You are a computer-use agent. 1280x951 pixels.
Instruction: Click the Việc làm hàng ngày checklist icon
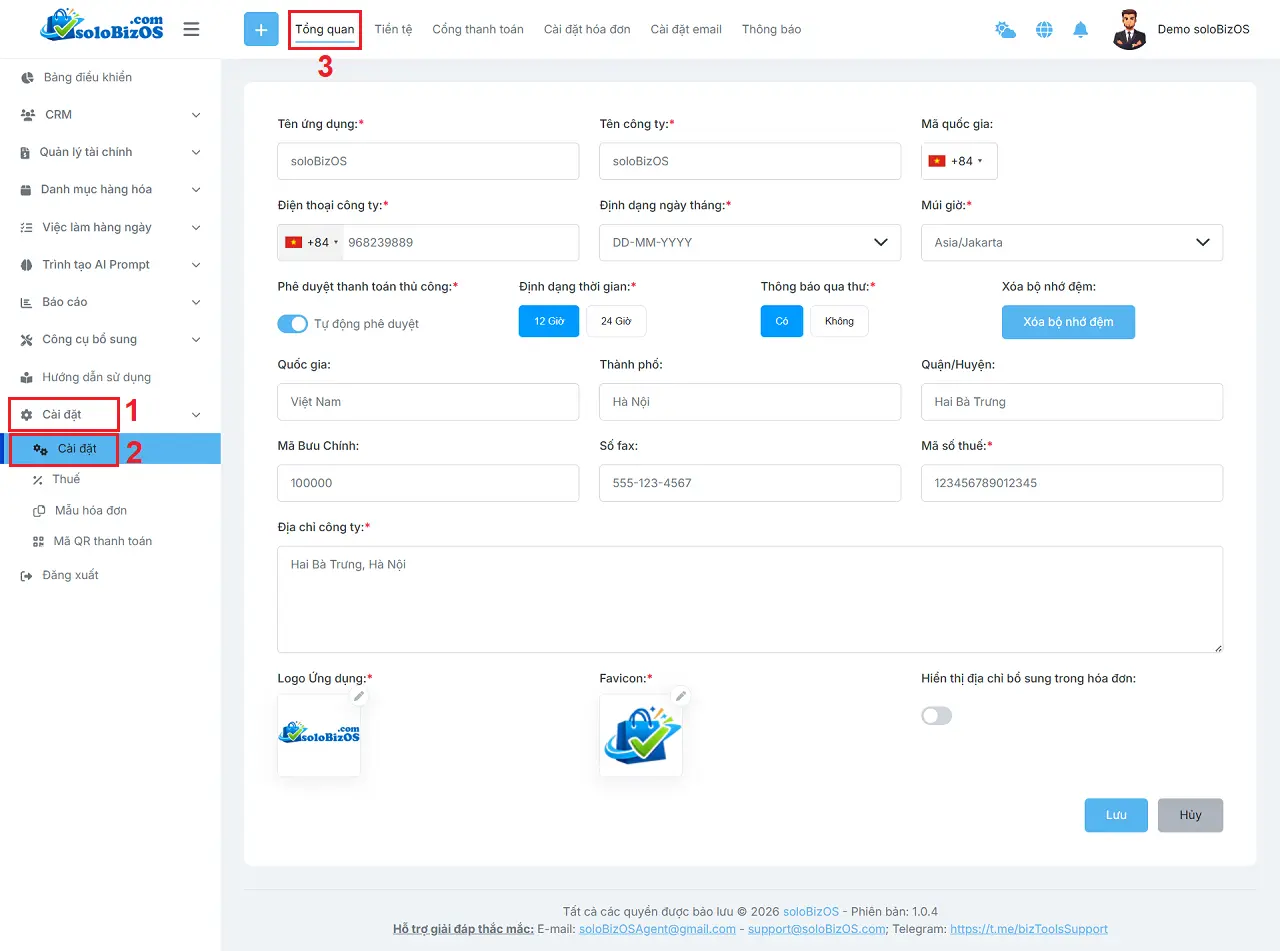click(27, 227)
